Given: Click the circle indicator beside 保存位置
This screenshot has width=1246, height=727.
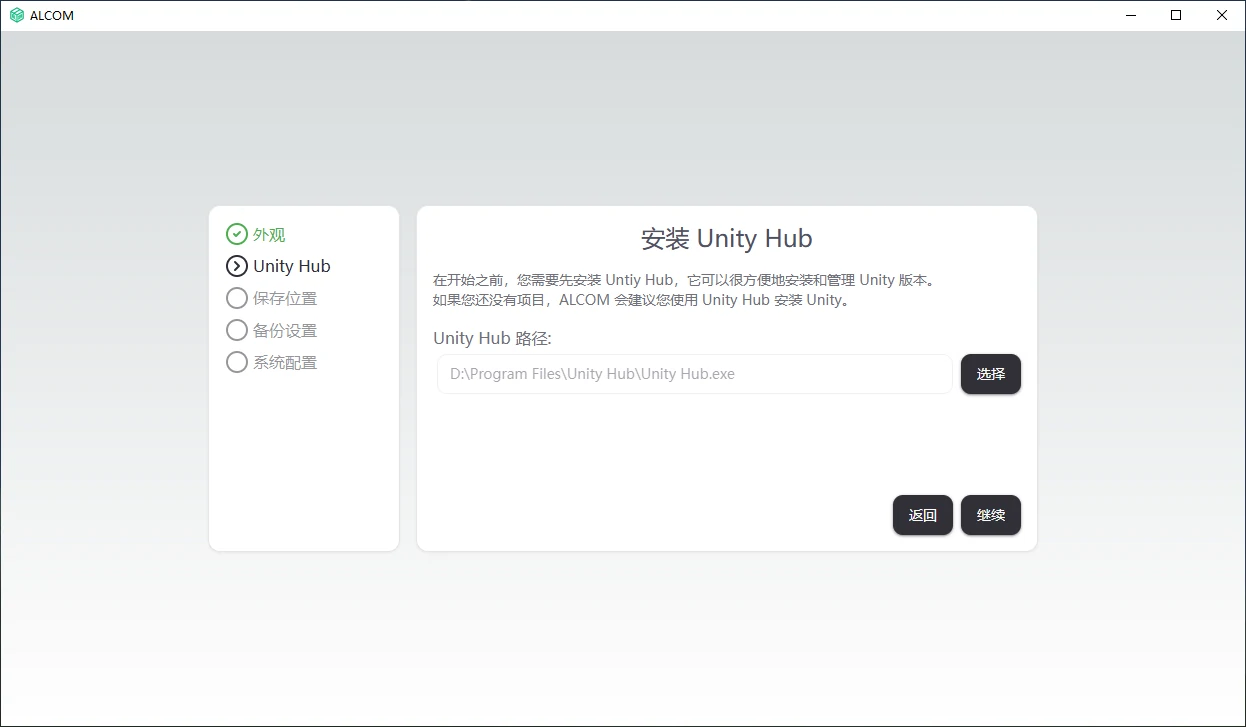Looking at the screenshot, I should pyautogui.click(x=236, y=298).
